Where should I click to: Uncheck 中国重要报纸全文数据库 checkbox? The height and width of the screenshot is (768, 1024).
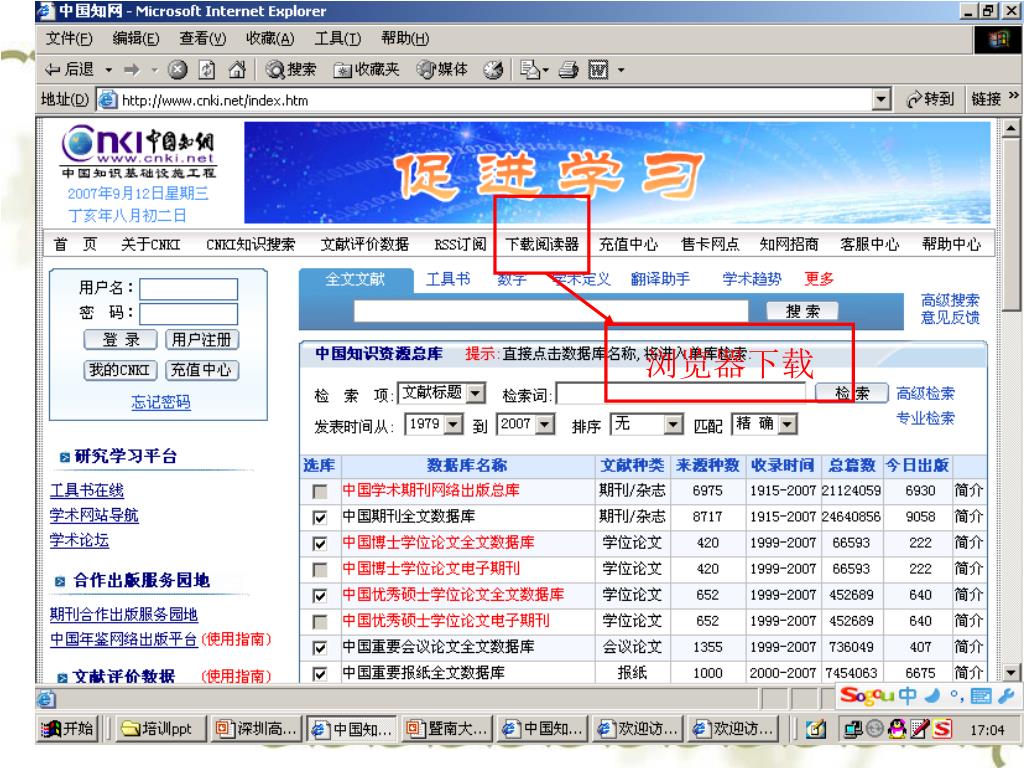pos(320,673)
